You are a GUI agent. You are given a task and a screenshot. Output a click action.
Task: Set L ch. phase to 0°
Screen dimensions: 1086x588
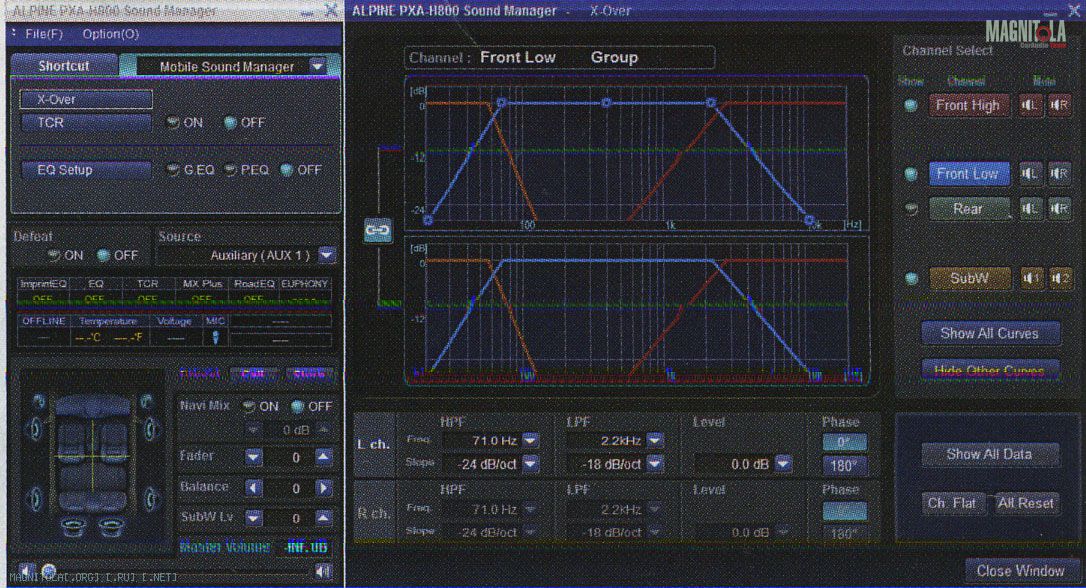pos(844,442)
